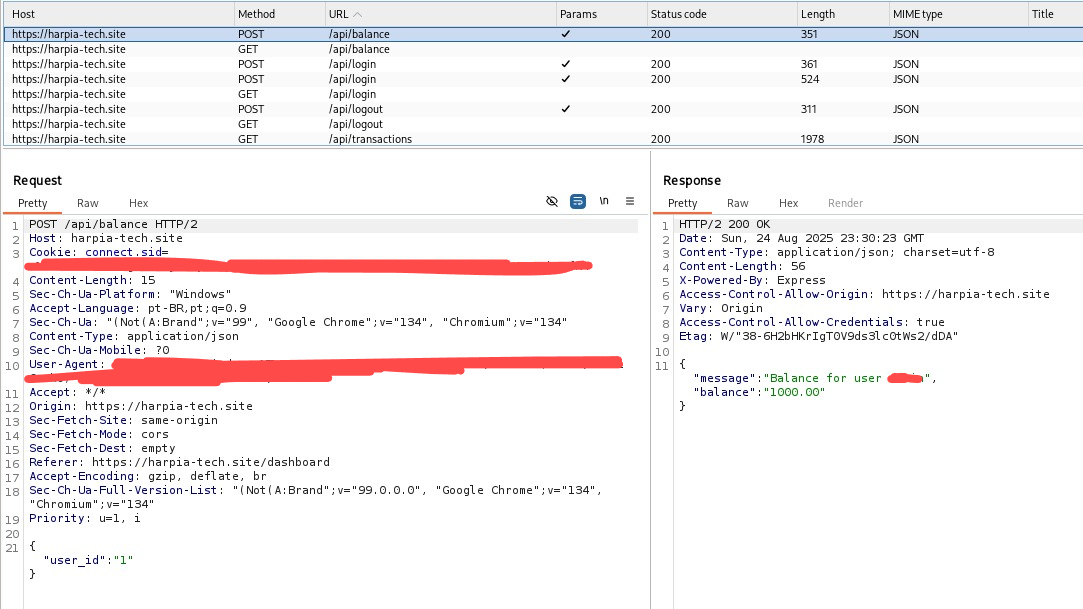The image size is (1083, 609).
Task: Toggle hide non-printable characters eye icon
Action: click(x=552, y=201)
